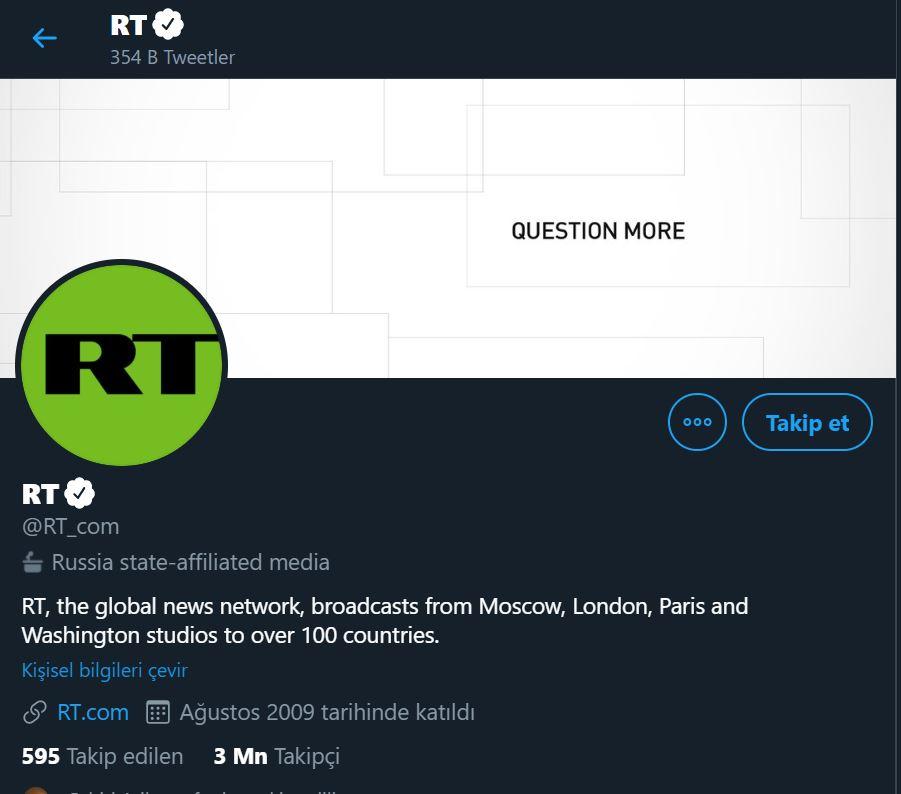Click the Russia state-affiliated media label

point(190,562)
